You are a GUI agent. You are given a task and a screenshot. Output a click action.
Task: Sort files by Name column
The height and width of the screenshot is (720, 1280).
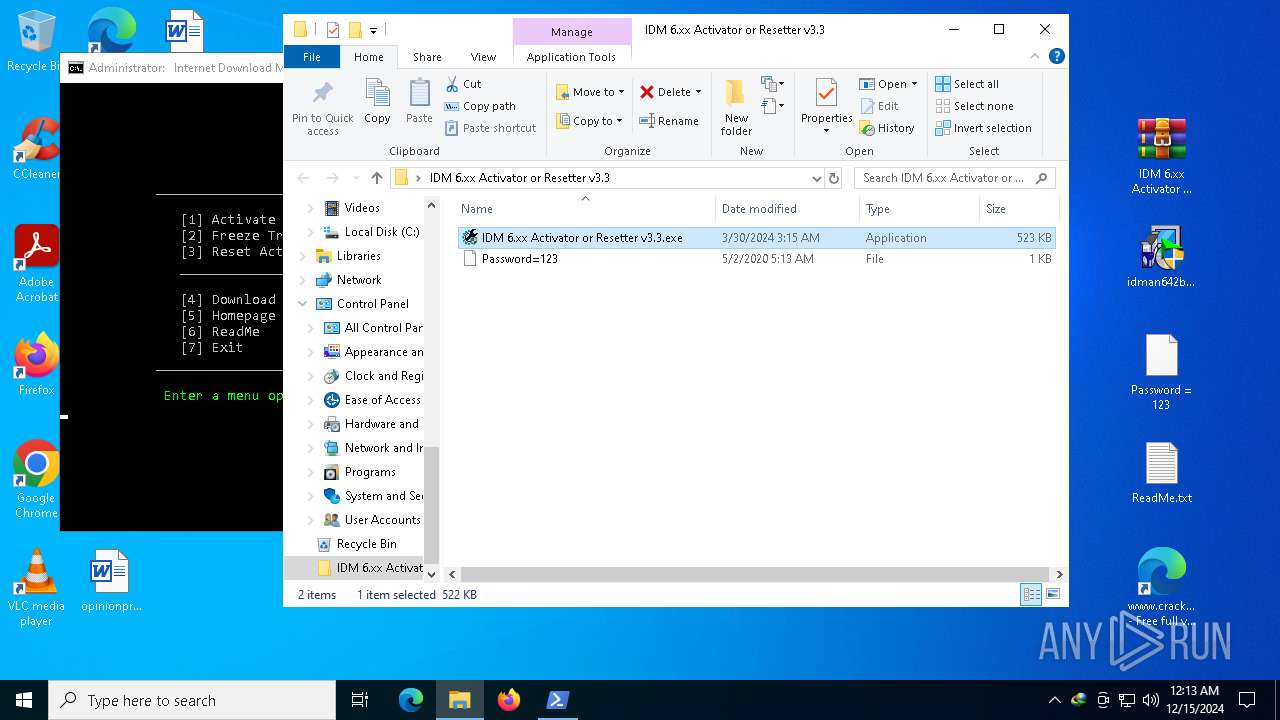coord(585,209)
